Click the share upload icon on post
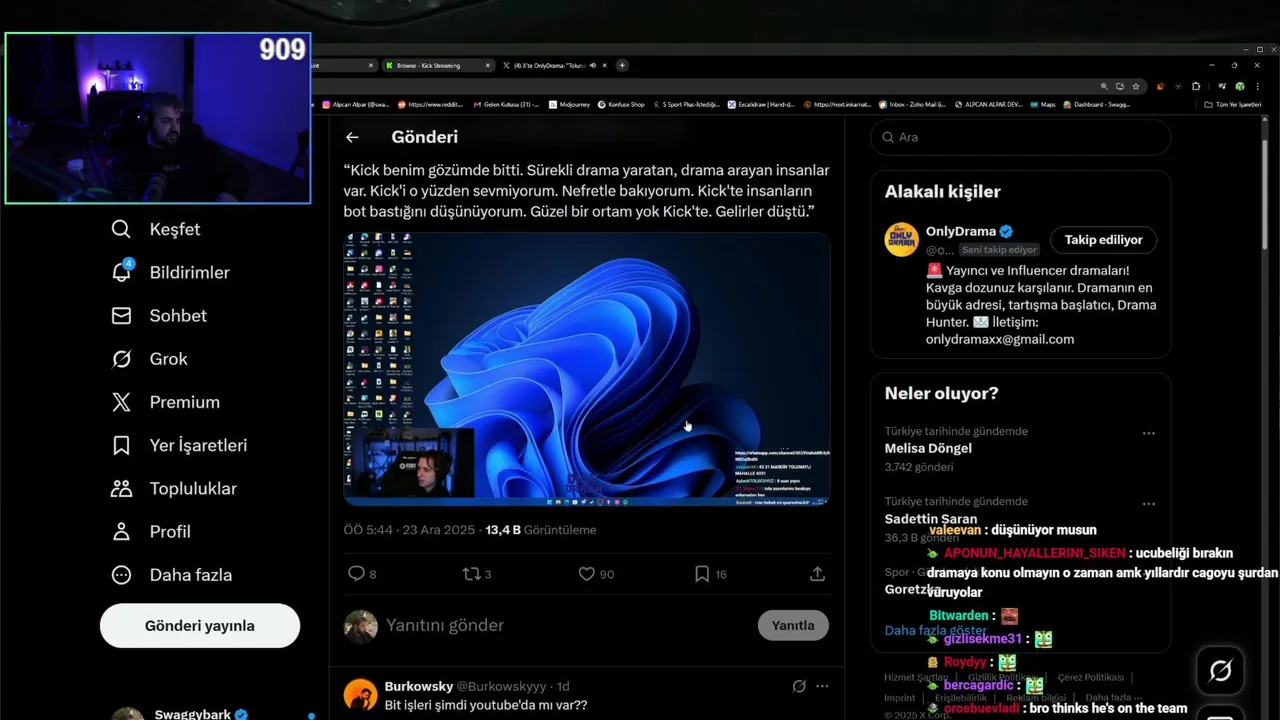Screen dimensions: 1280x720 817,574
